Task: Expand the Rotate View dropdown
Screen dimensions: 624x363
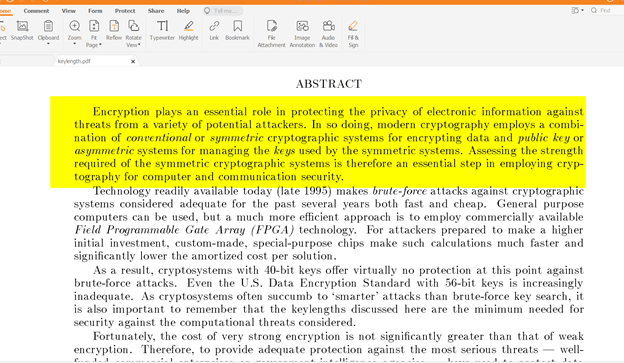Action: [x=133, y=34]
